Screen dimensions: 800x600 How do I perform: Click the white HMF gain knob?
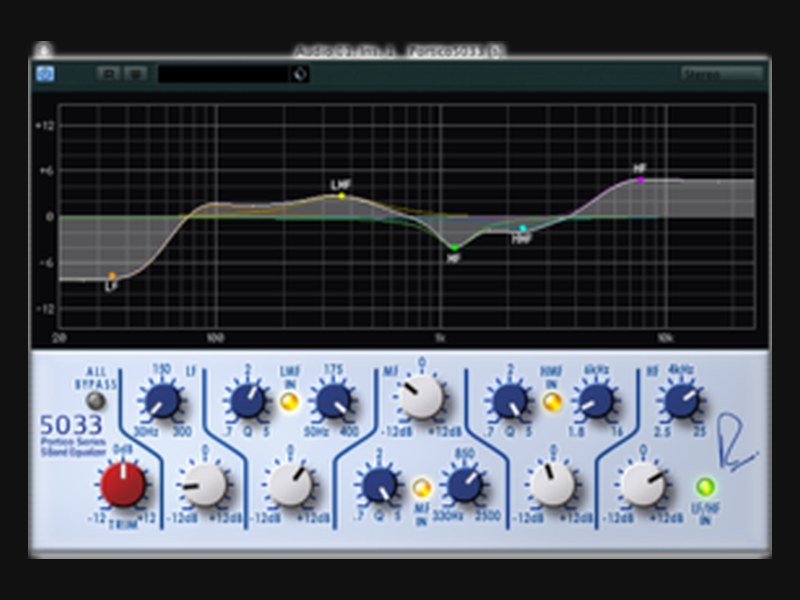(x=553, y=484)
